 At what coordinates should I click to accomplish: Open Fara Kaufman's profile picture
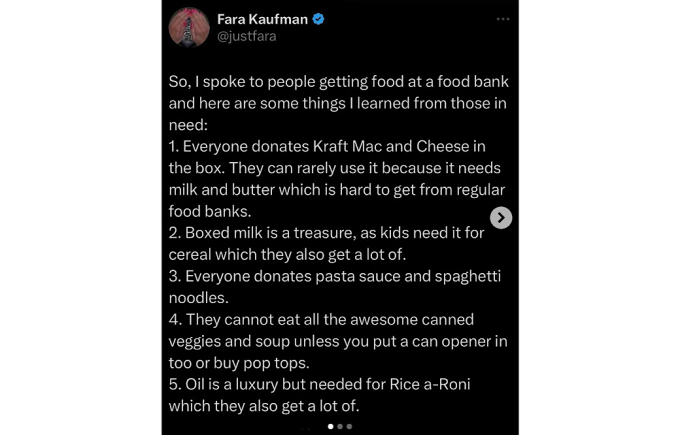(x=188, y=27)
